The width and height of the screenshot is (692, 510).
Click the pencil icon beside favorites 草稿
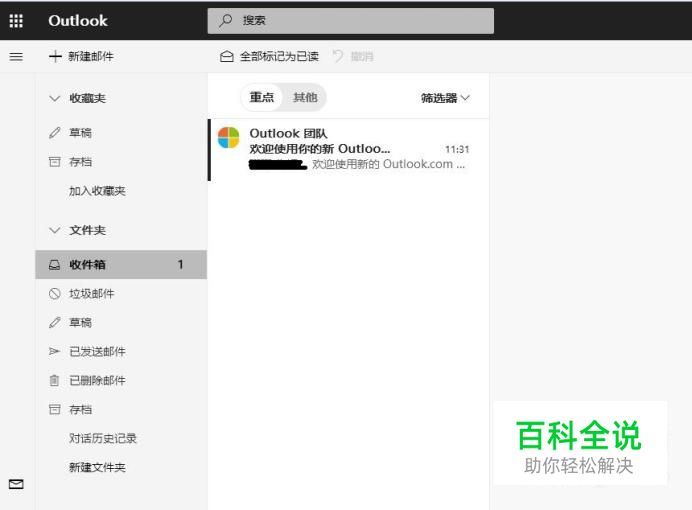tap(55, 132)
